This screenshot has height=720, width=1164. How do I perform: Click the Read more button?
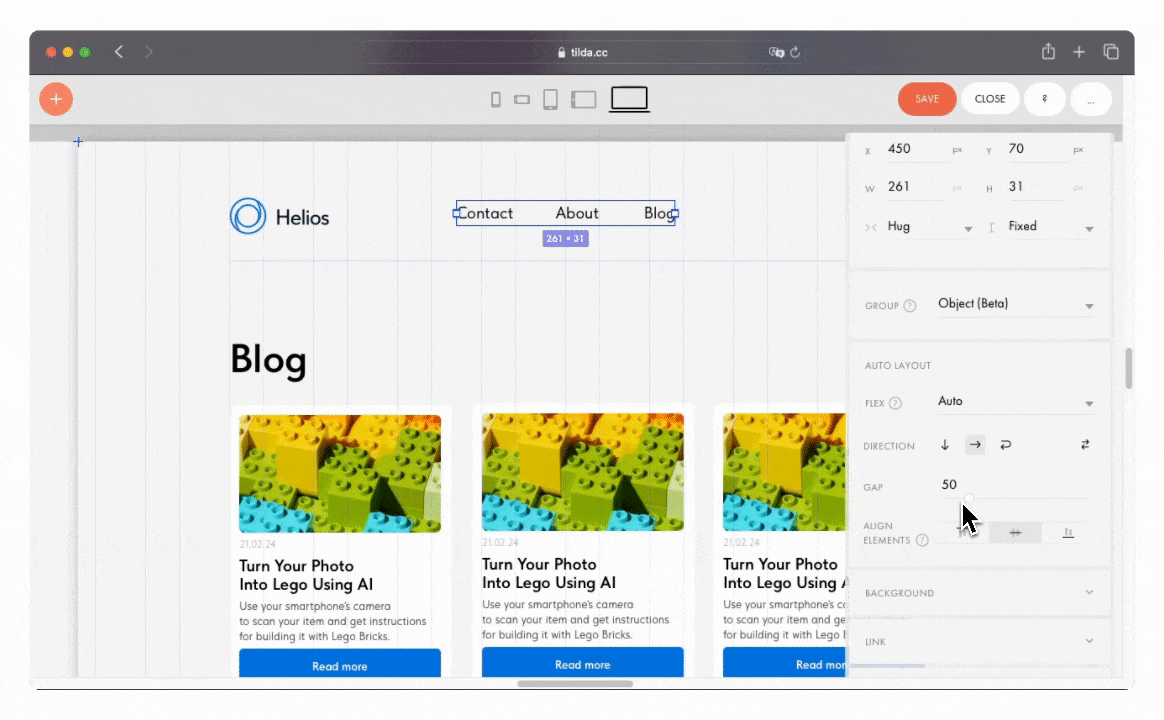[x=339, y=664]
